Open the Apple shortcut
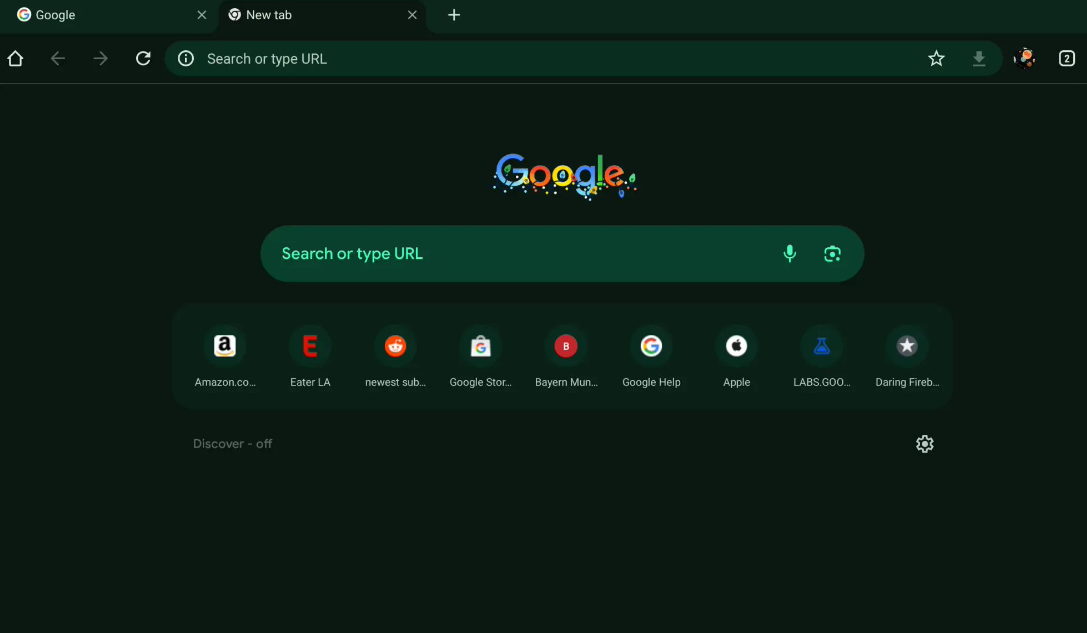1087x633 pixels. click(736, 356)
